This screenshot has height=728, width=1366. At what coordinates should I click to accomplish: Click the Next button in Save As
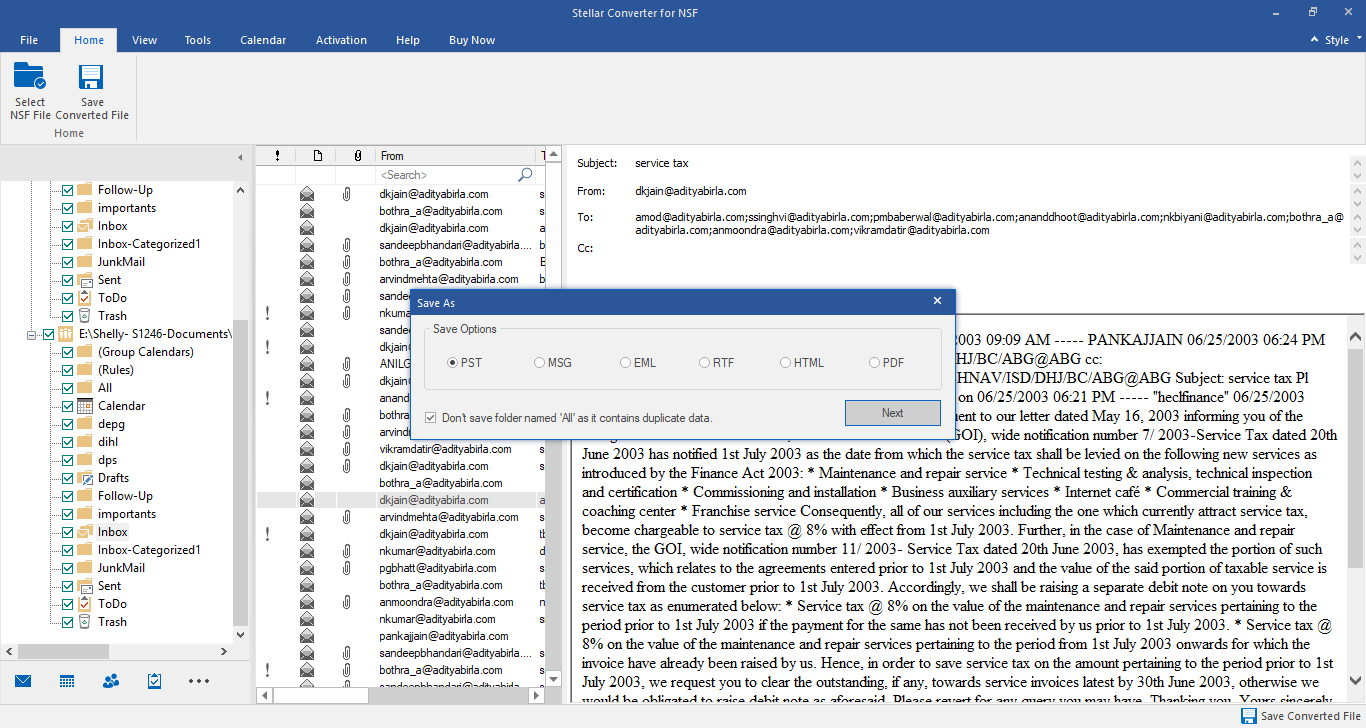pyautogui.click(x=892, y=413)
